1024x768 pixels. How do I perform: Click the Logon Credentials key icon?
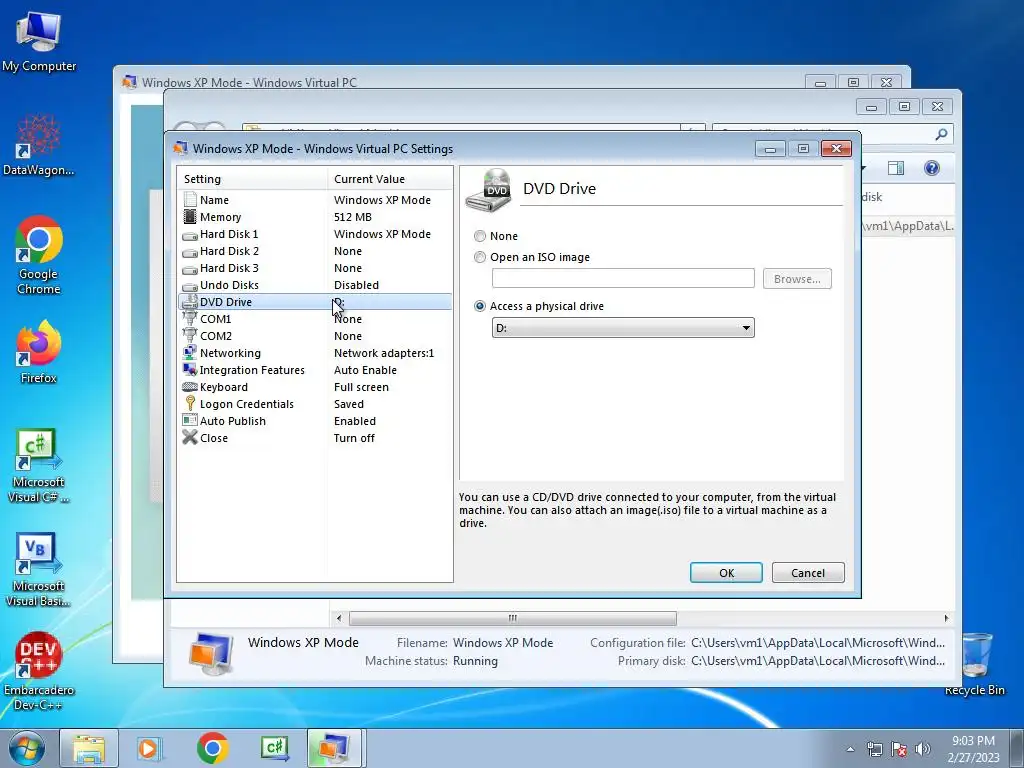[190, 404]
